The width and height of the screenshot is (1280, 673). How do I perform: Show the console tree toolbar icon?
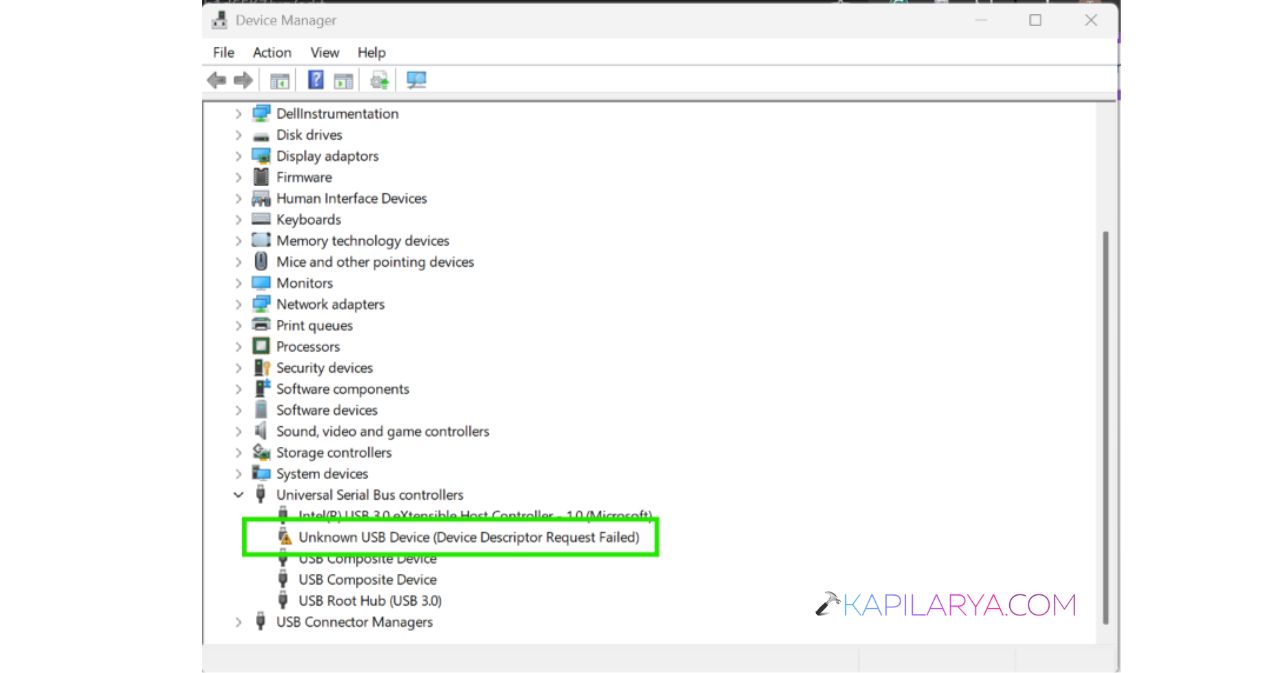(x=280, y=81)
